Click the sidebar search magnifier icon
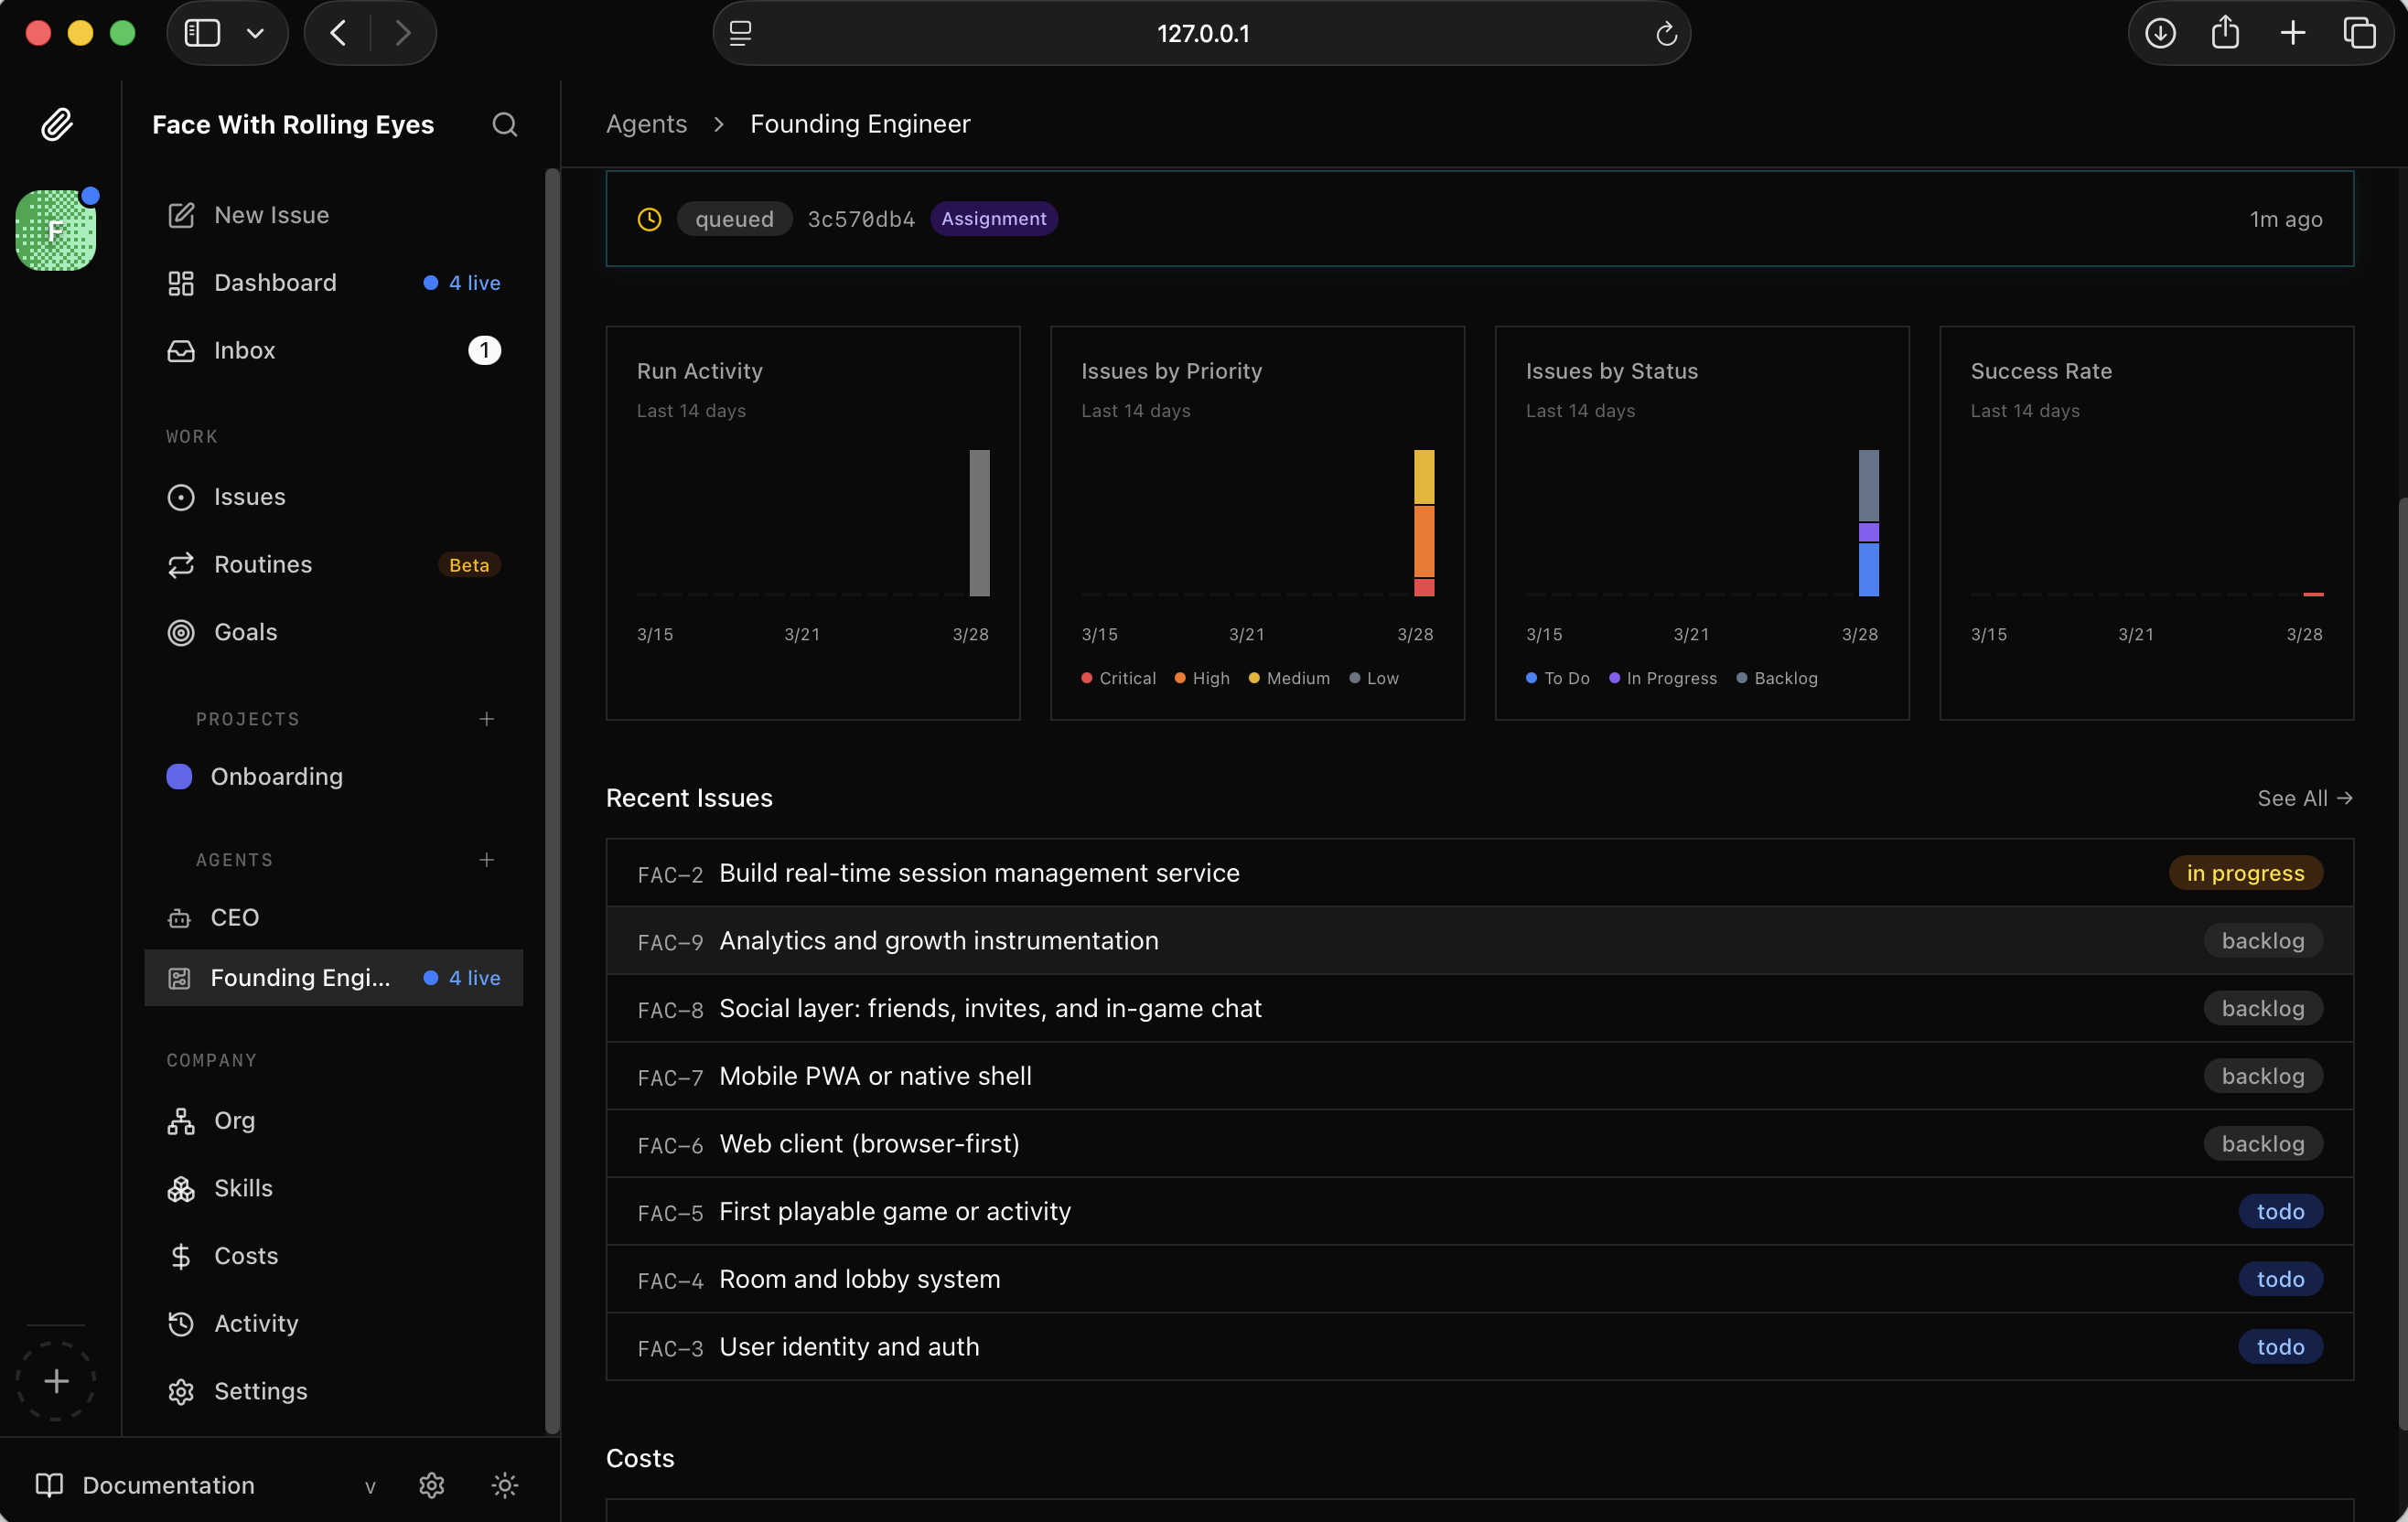This screenshot has width=2408, height=1522. click(x=505, y=124)
